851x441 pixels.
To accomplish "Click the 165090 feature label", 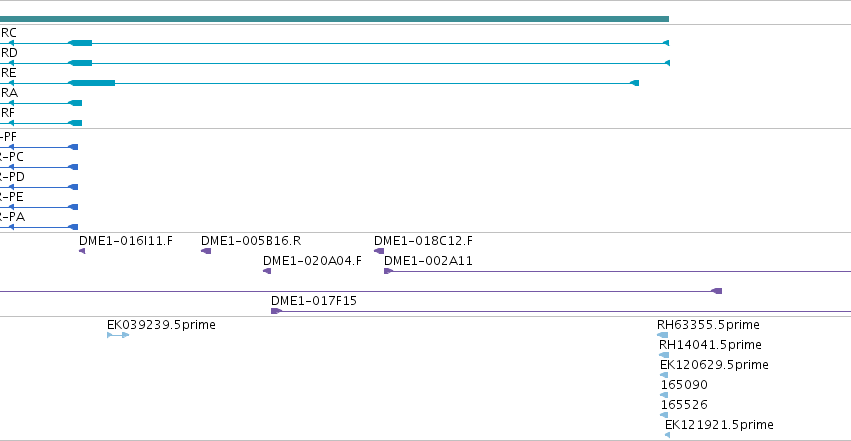I will tap(684, 385).
